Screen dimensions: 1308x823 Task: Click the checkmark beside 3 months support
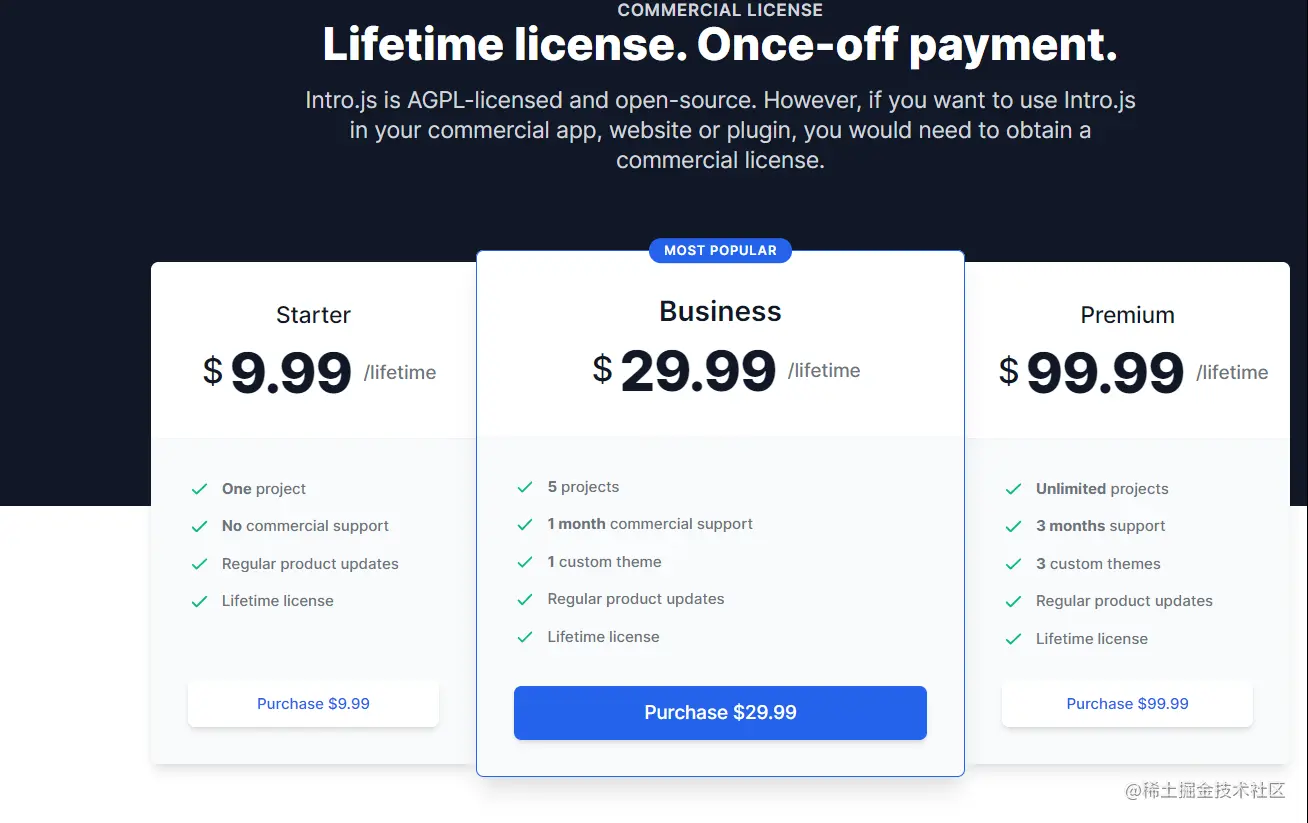(1013, 526)
